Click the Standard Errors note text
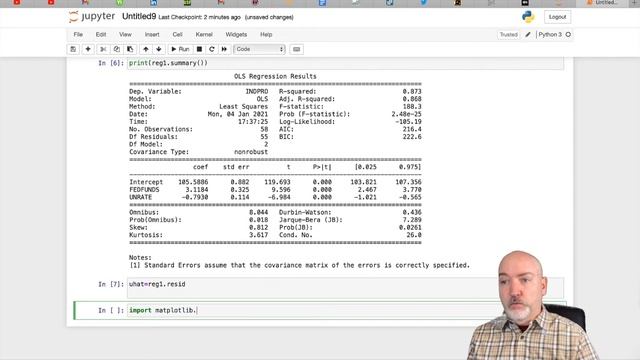This screenshot has width=640, height=360. click(x=300, y=265)
